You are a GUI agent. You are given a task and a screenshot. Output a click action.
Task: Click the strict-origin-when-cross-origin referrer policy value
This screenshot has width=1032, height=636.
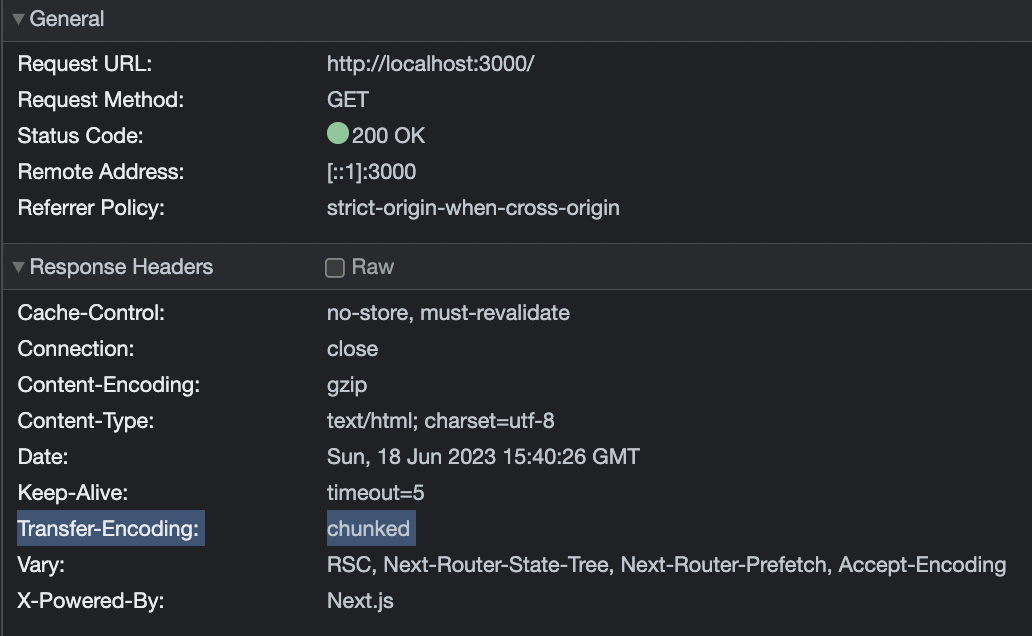coord(473,208)
